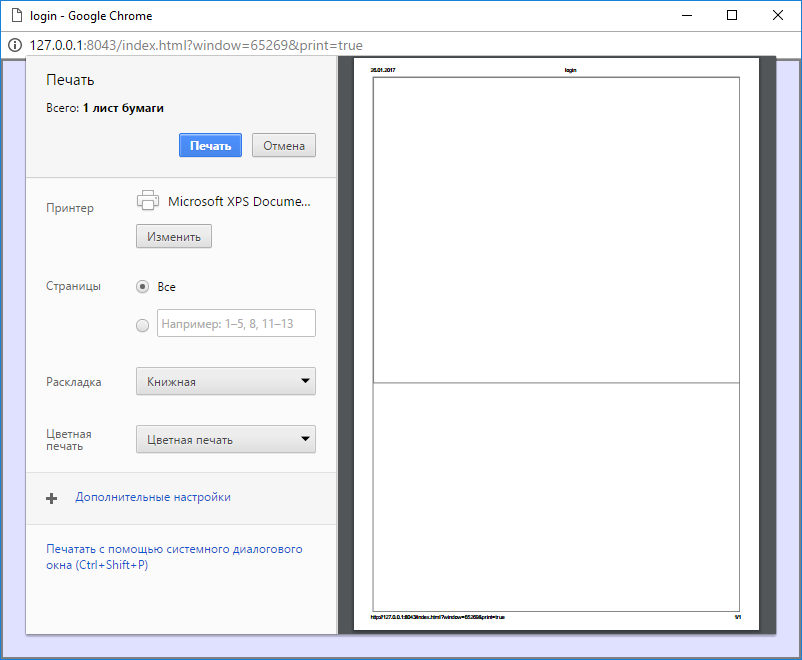Expand the Цветная печать dropdown
This screenshot has width=802, height=660.
225,439
